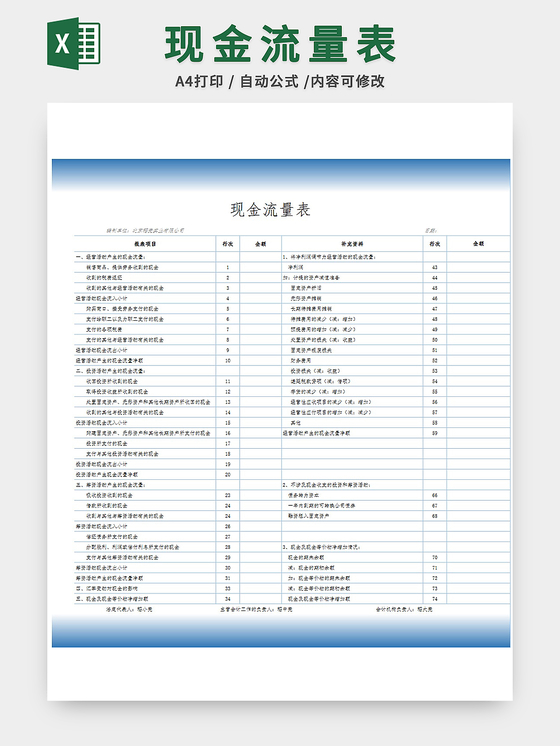Click the 其他 row label numbered 58
Screen dimensions: 560x746
295,422
